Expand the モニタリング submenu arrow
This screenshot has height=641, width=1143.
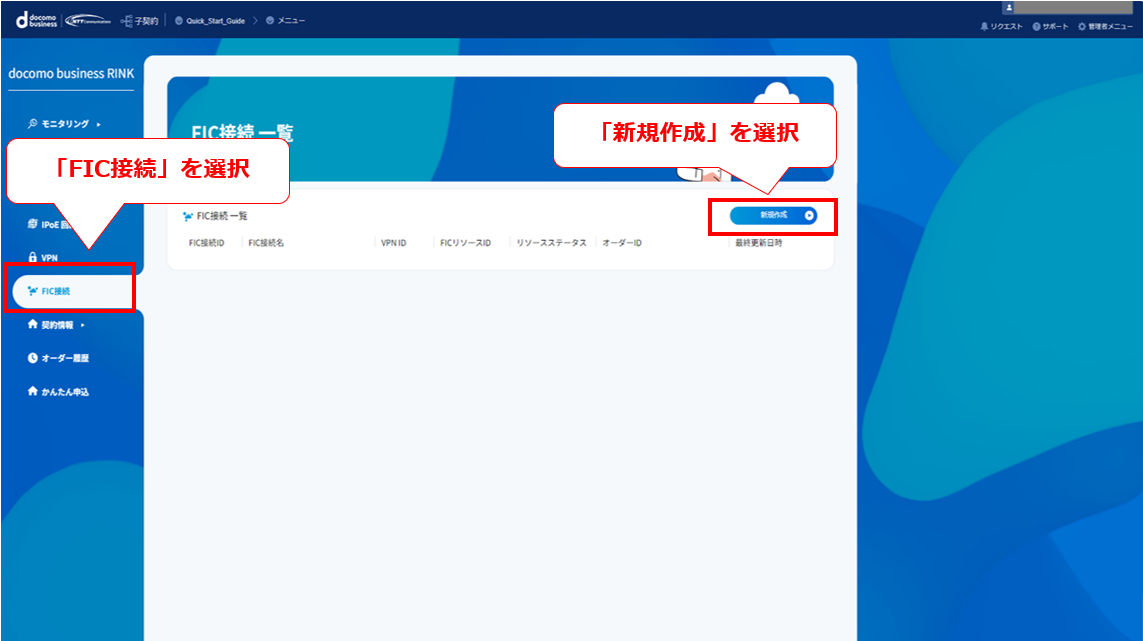point(98,124)
